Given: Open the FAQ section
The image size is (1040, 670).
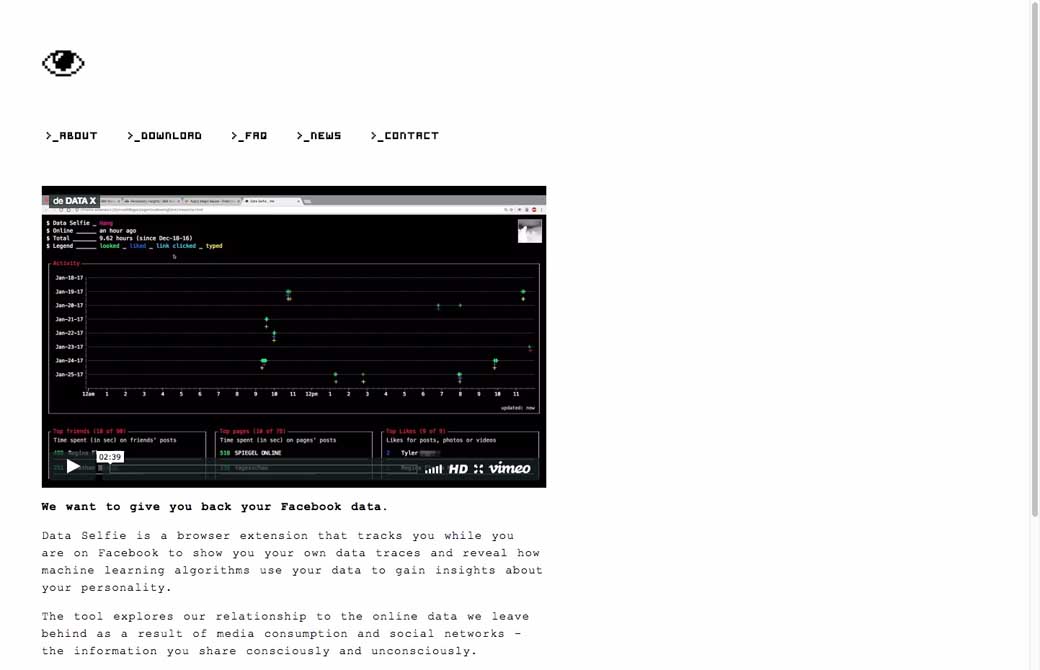Looking at the screenshot, I should 249,136.
